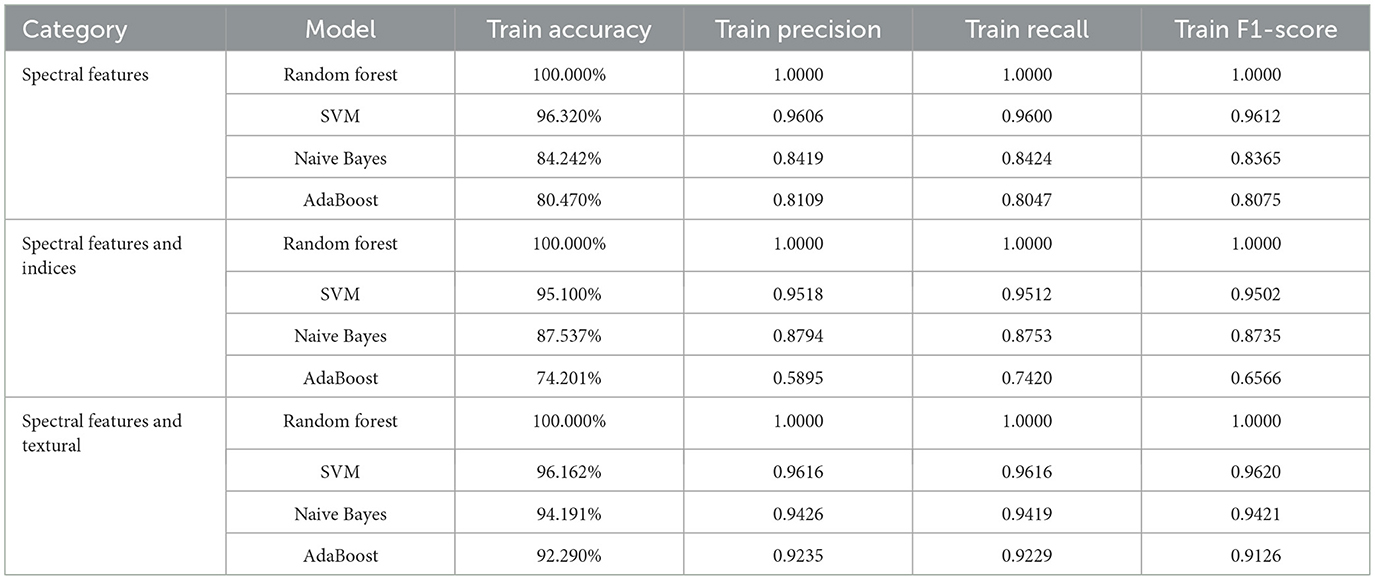Click the 87.537% accuracy value
Image resolution: width=1375 pixels, height=580 pixels.
[x=569, y=336]
